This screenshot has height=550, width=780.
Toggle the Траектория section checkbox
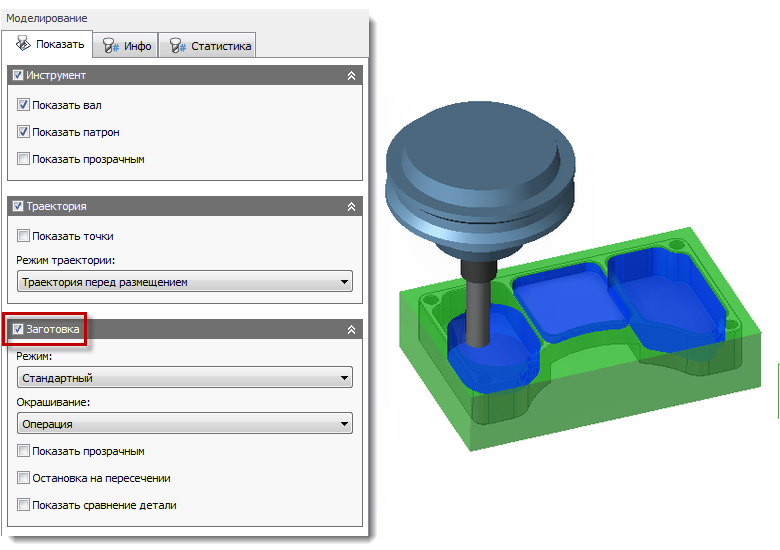(18, 206)
